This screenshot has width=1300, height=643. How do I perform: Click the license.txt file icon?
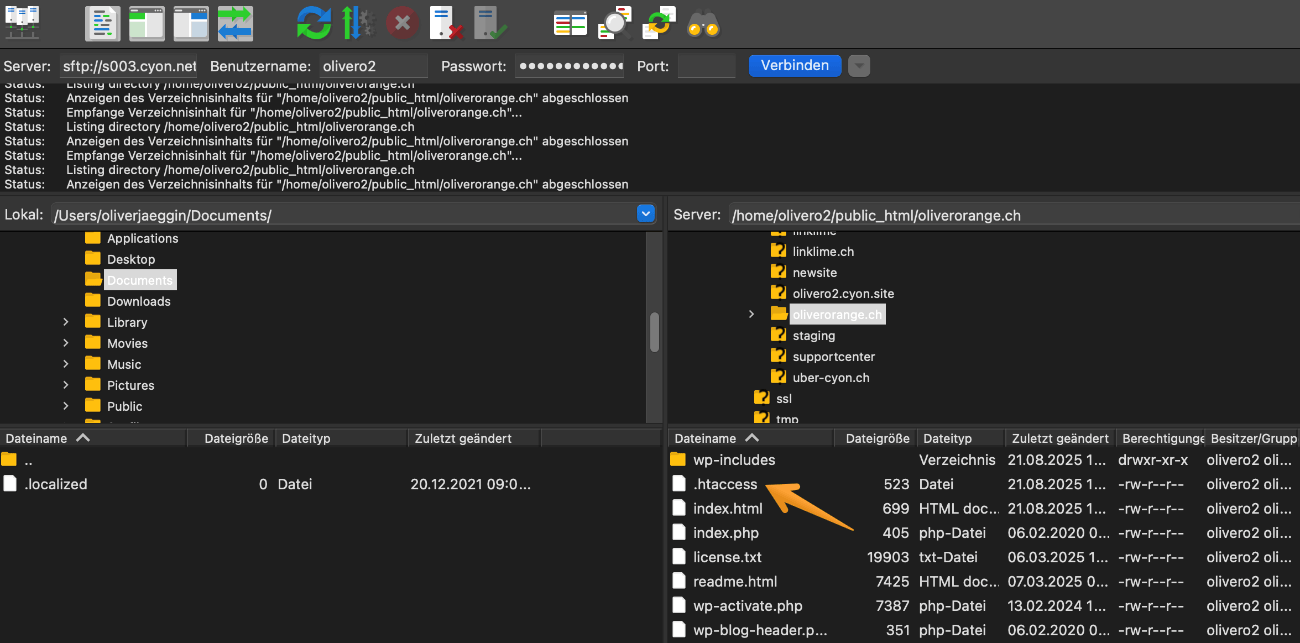click(x=678, y=557)
